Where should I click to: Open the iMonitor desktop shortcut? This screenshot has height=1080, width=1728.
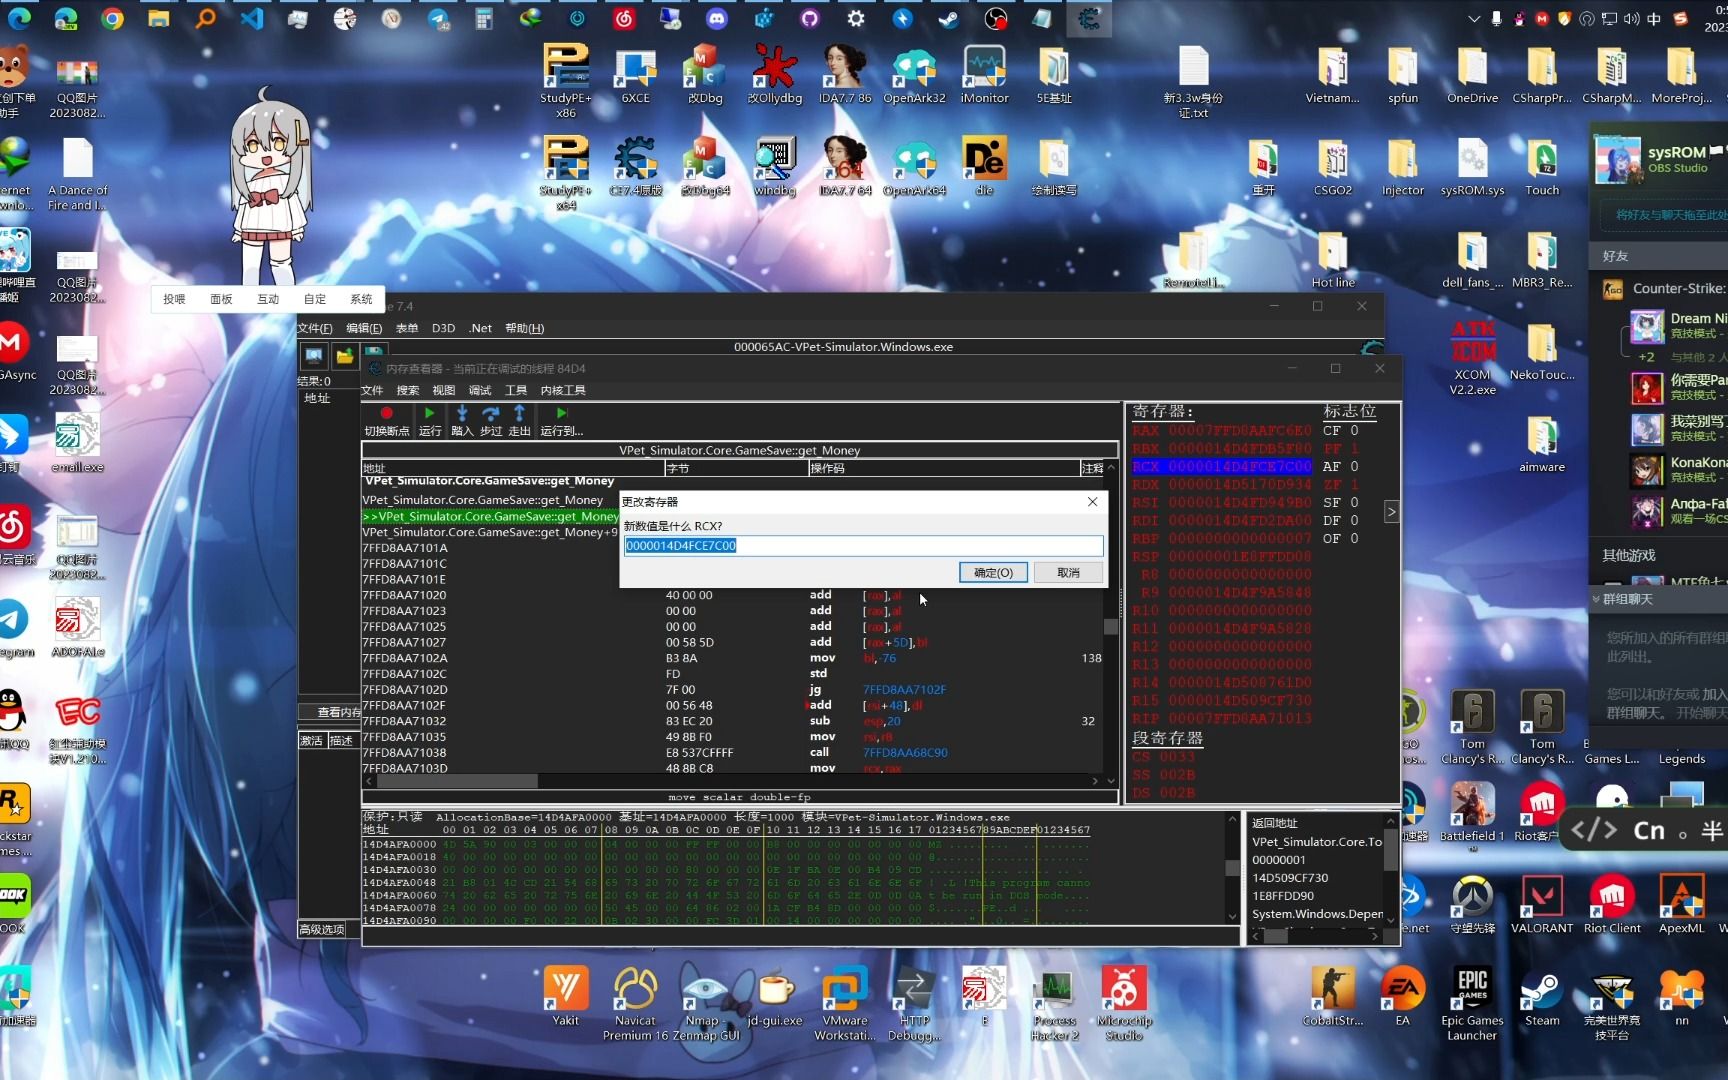(984, 75)
